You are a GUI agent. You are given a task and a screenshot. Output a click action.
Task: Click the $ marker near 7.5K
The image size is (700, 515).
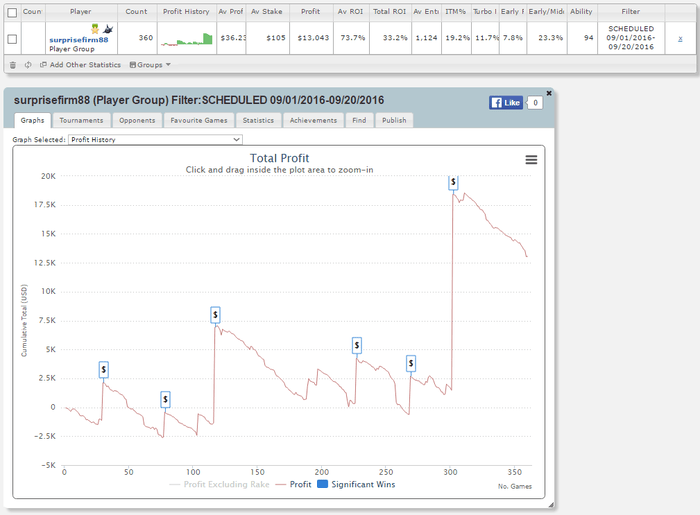click(x=215, y=315)
